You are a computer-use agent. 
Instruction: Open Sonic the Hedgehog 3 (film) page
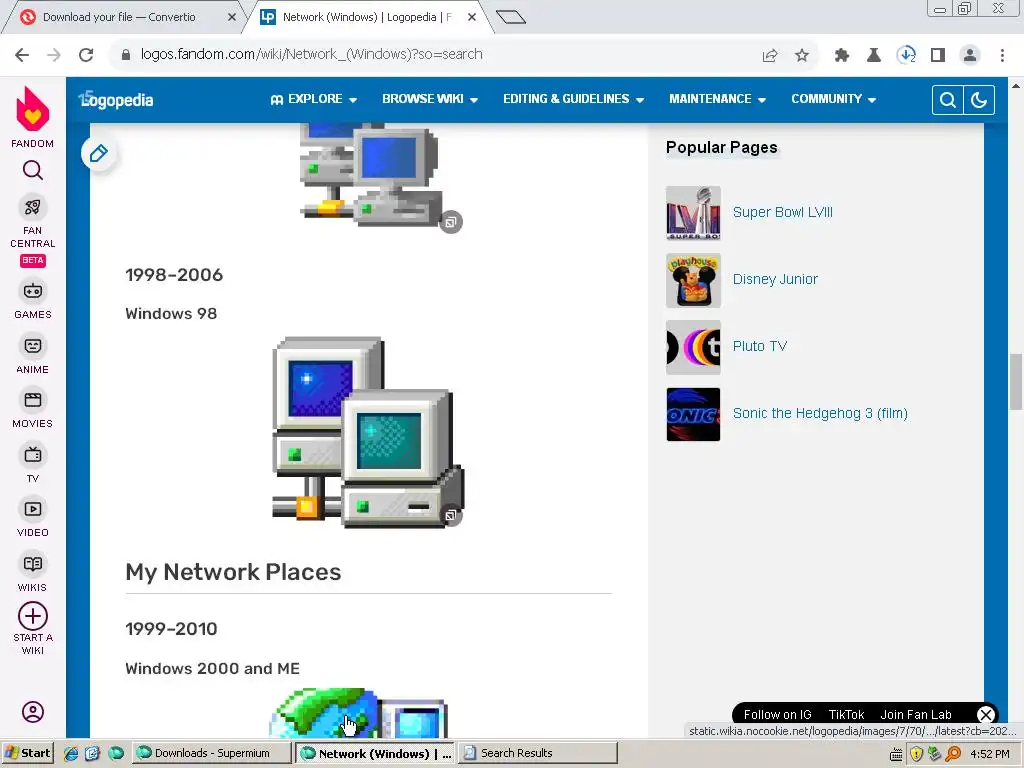[x=820, y=413]
